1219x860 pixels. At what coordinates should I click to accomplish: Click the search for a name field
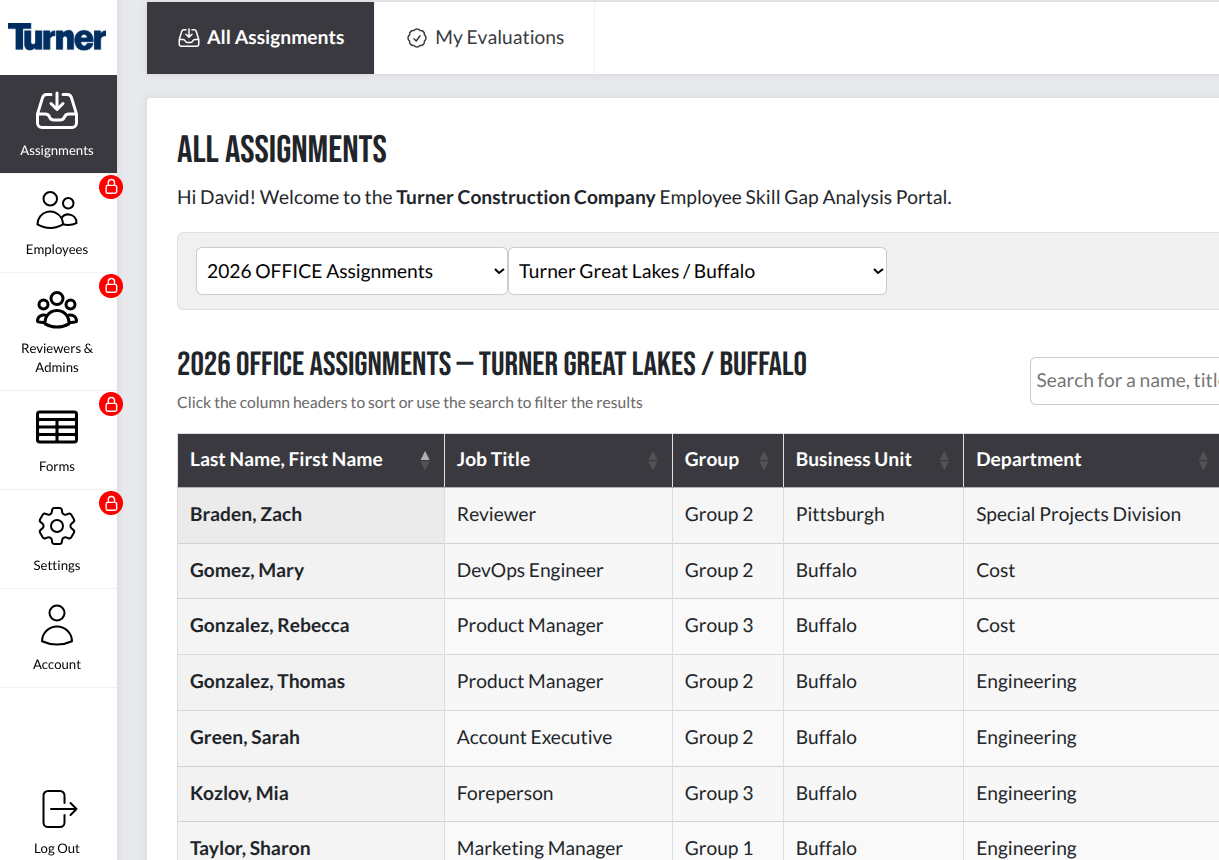[x=1124, y=381]
